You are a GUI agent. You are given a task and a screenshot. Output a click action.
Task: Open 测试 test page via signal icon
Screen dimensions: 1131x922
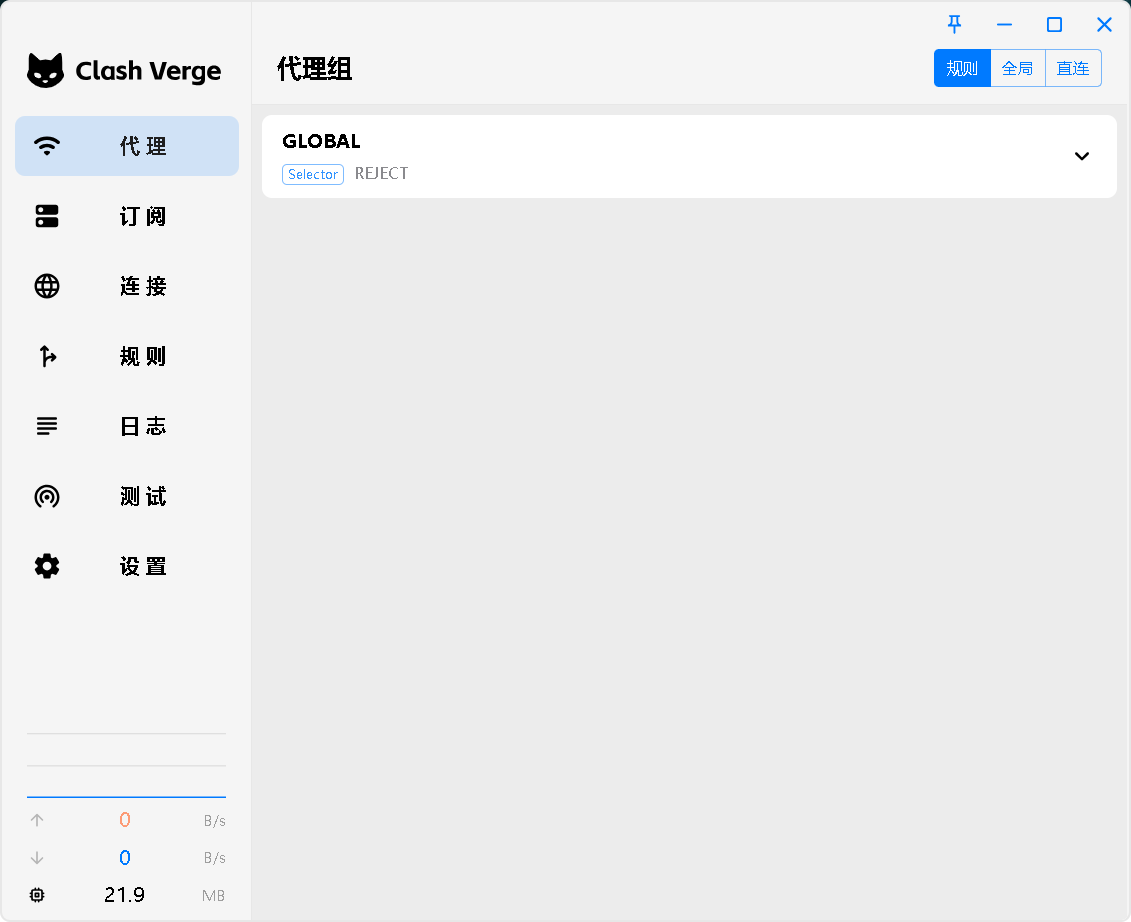pyautogui.click(x=46, y=496)
